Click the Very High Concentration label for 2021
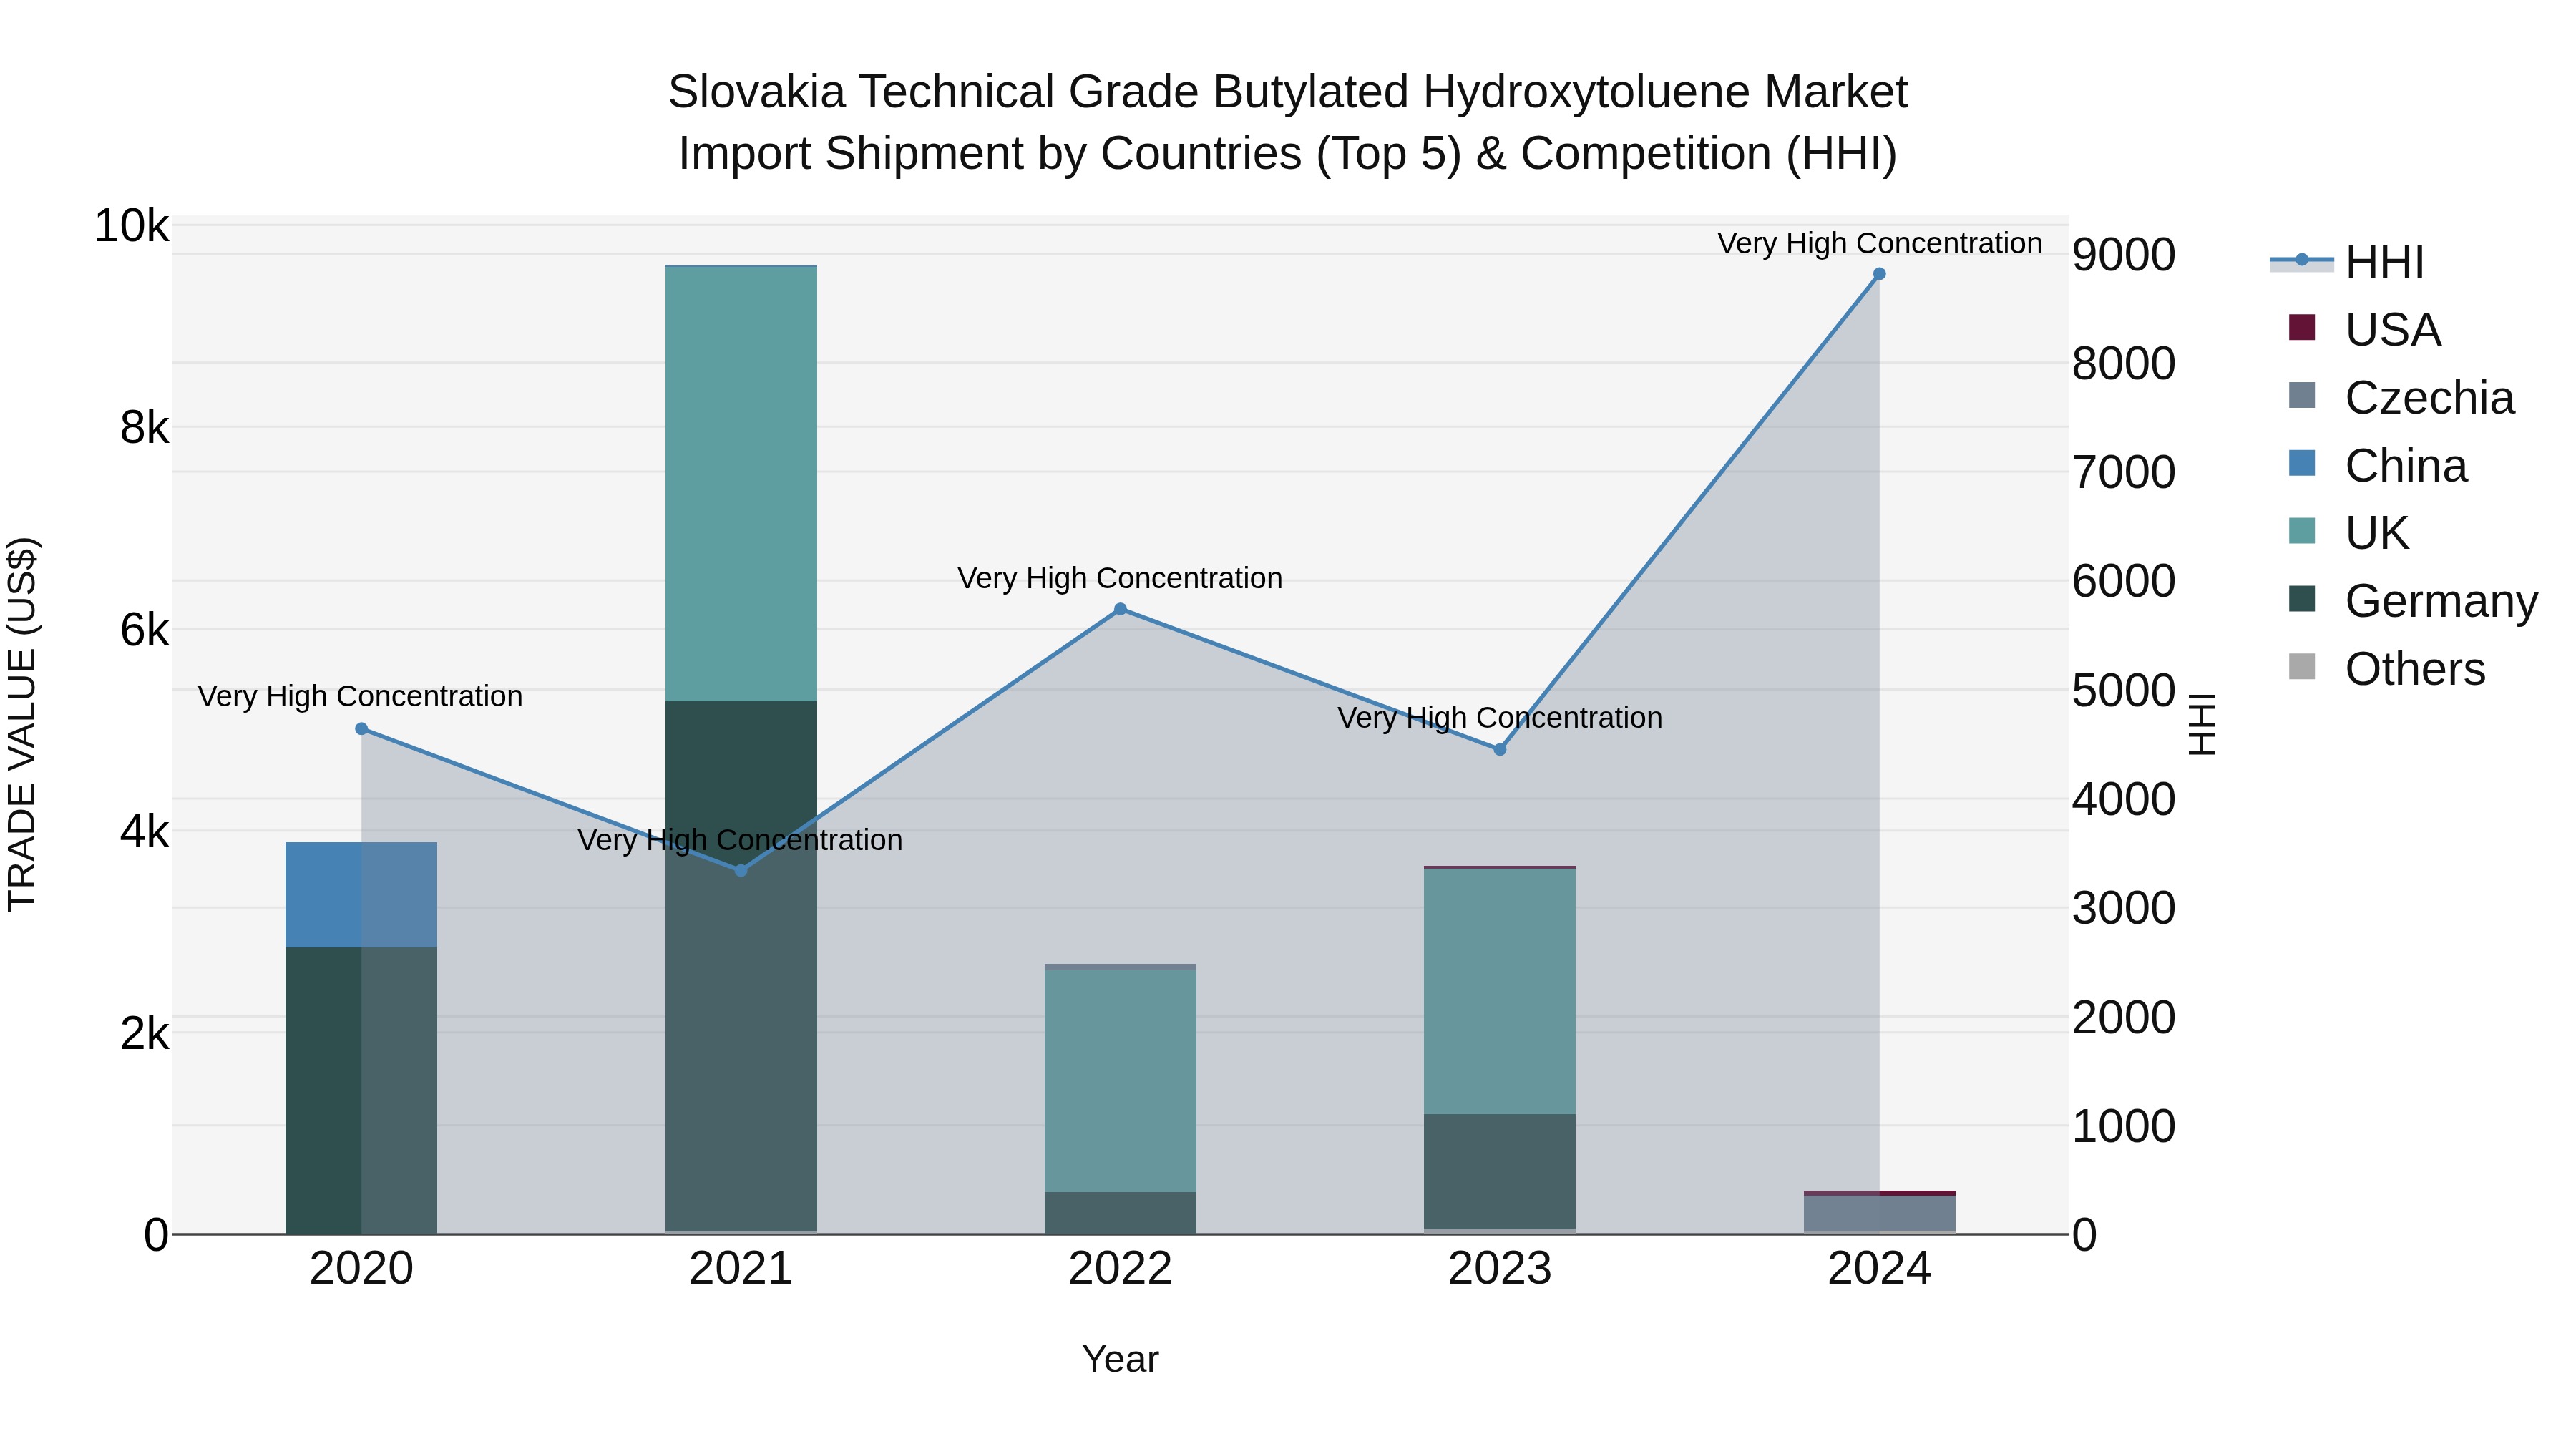 (740, 840)
